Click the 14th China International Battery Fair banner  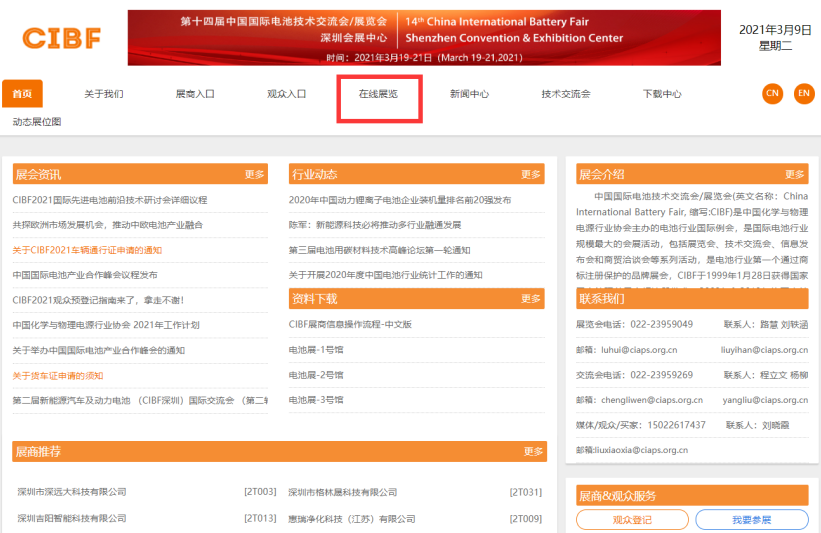pyautogui.click(x=424, y=38)
